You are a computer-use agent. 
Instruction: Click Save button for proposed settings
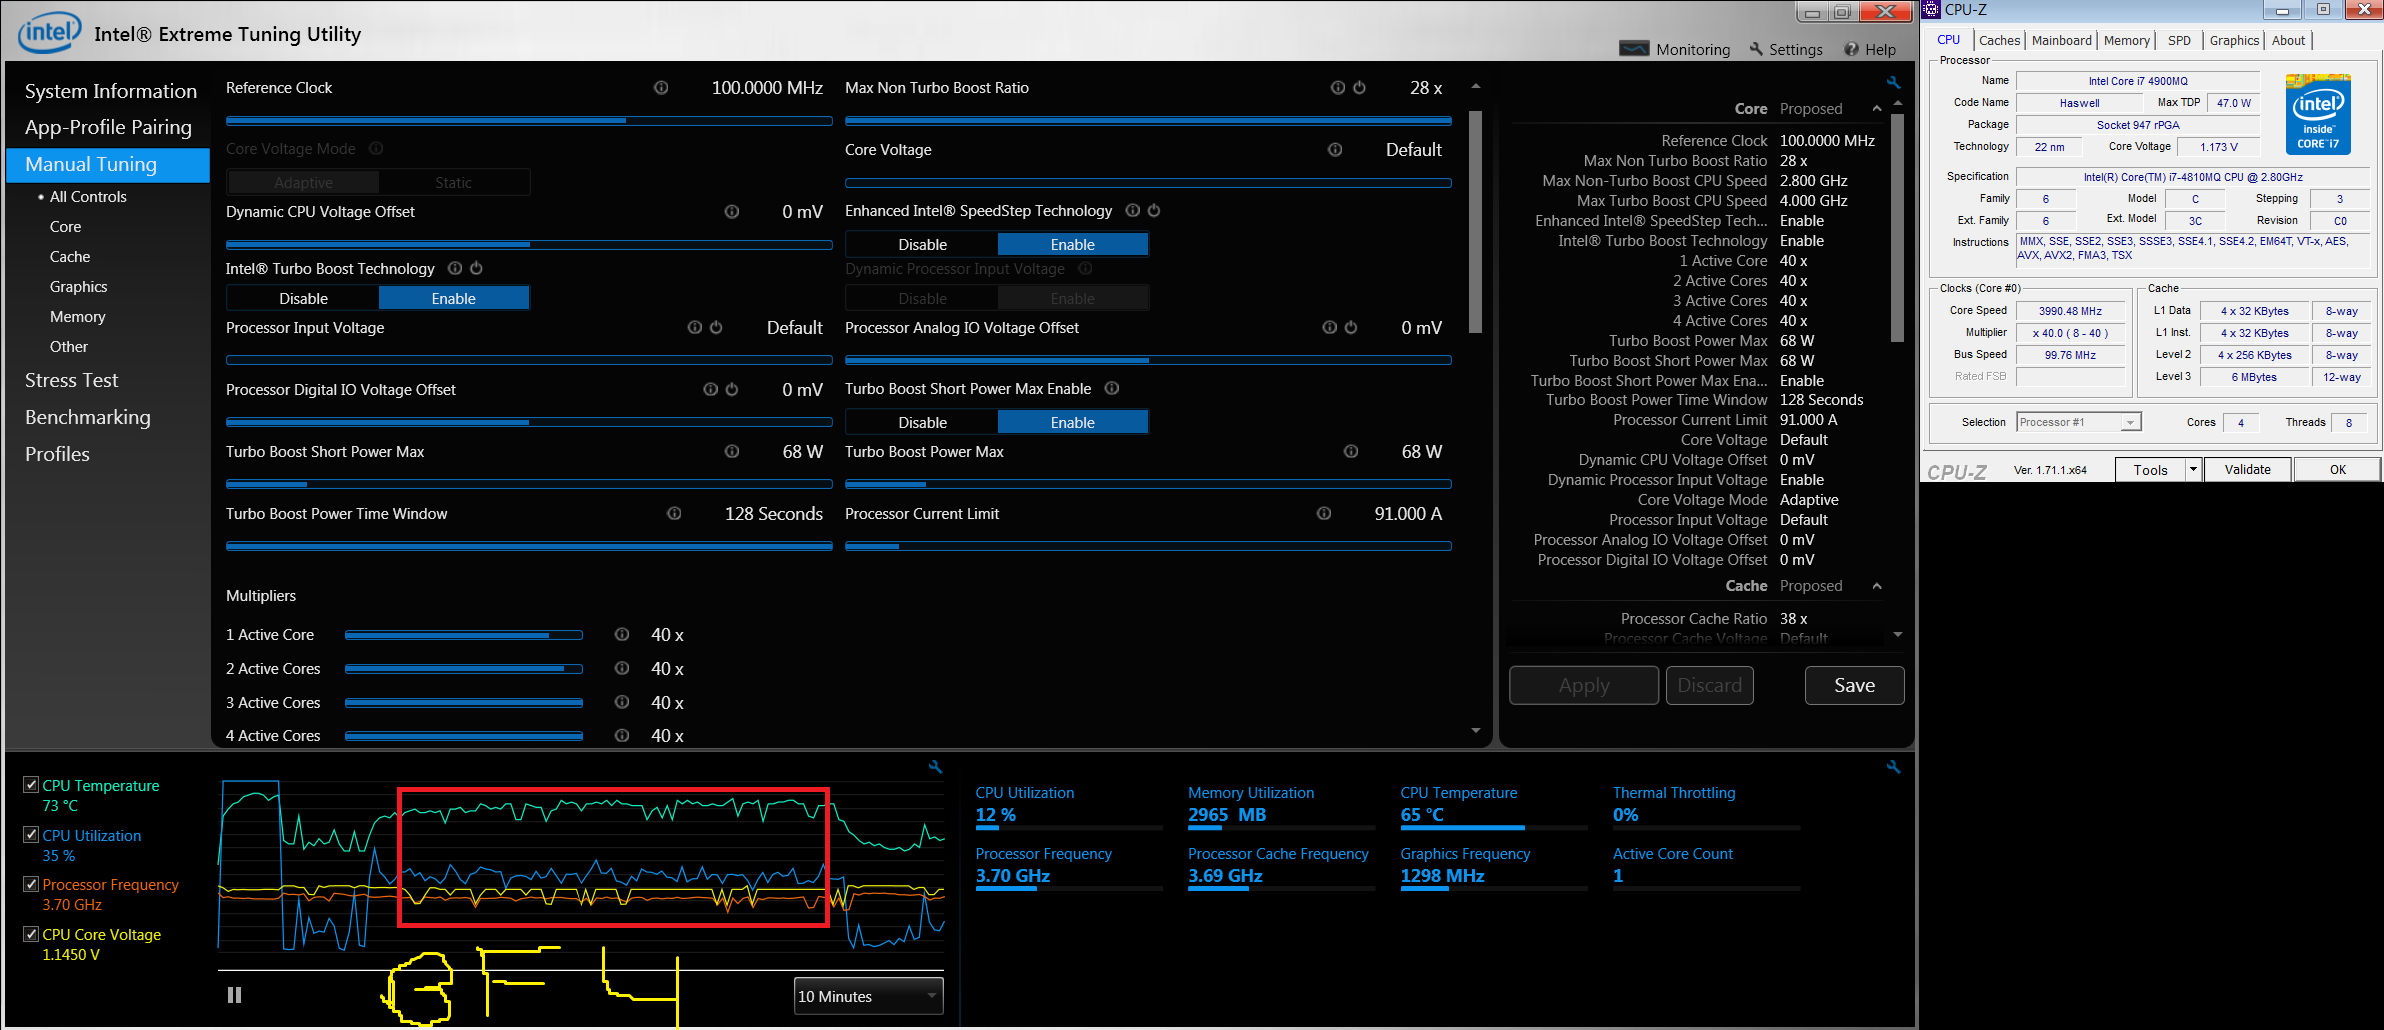[x=1854, y=685]
